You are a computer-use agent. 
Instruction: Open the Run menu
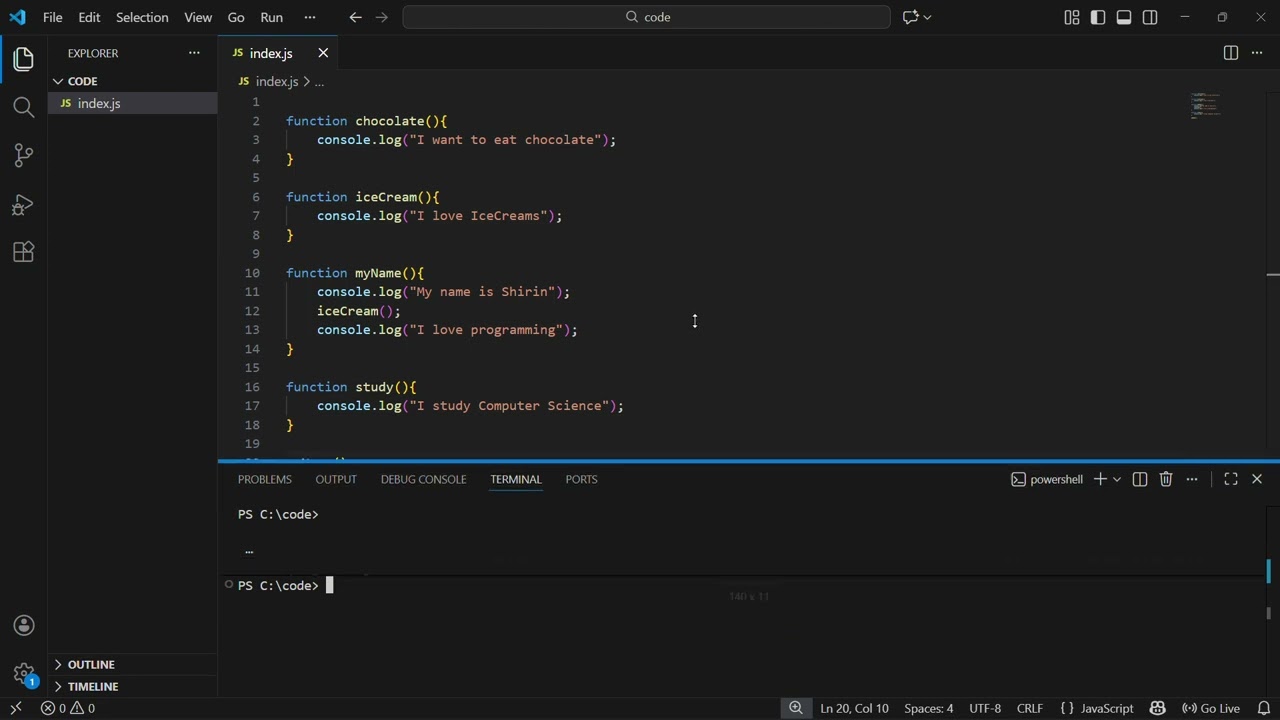(x=271, y=17)
